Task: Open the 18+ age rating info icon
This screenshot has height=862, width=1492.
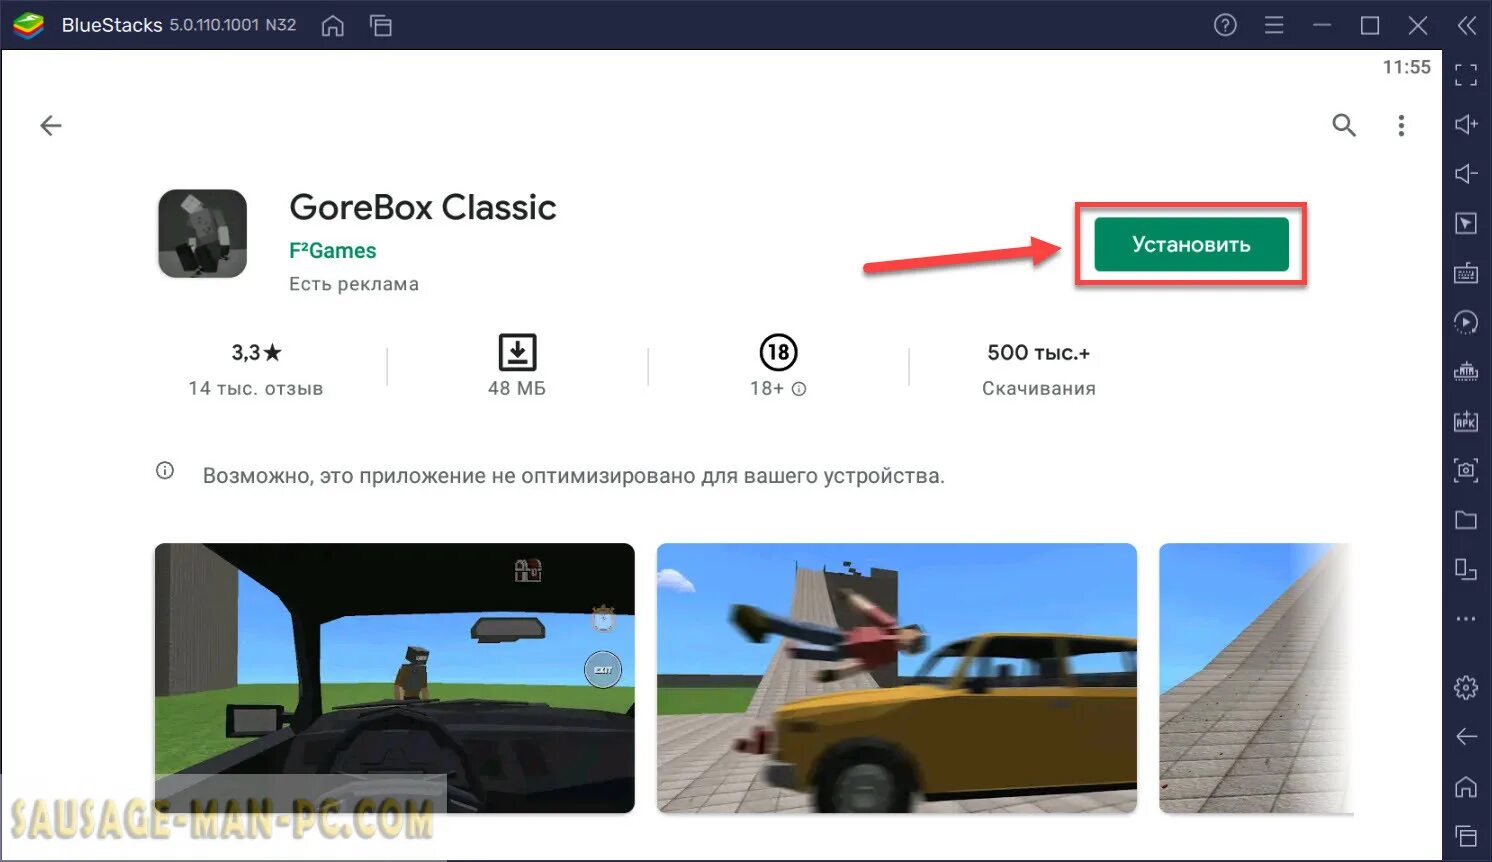Action: (x=799, y=389)
